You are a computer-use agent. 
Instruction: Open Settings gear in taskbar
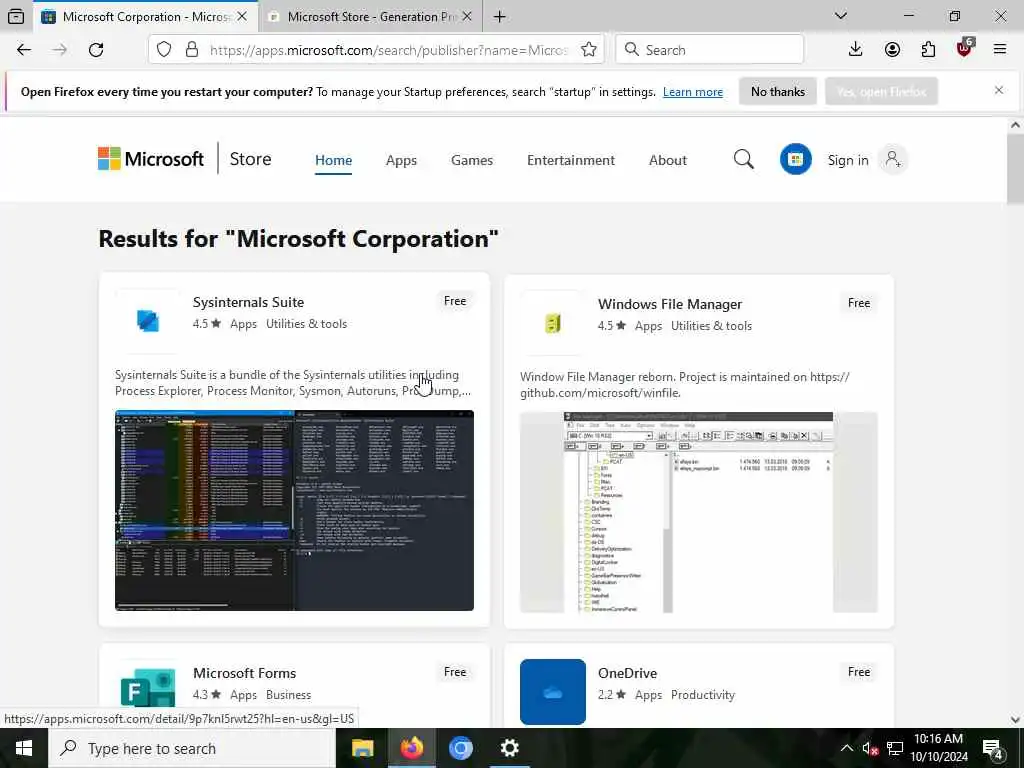click(x=509, y=748)
